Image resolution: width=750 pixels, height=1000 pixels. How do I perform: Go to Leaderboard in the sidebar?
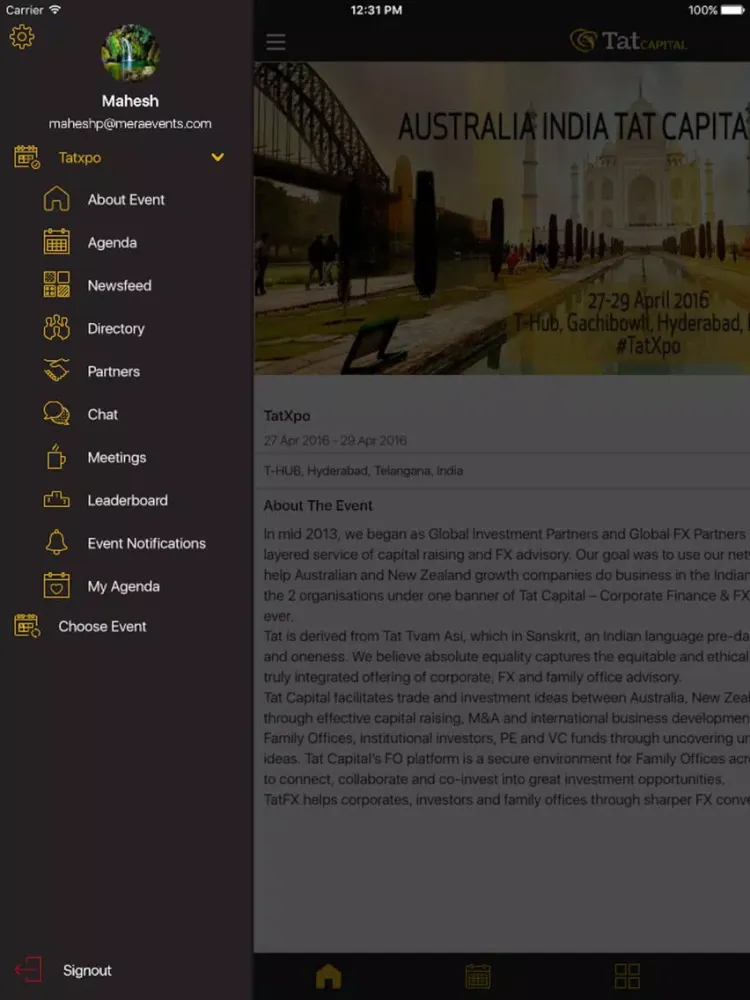pyautogui.click(x=128, y=500)
